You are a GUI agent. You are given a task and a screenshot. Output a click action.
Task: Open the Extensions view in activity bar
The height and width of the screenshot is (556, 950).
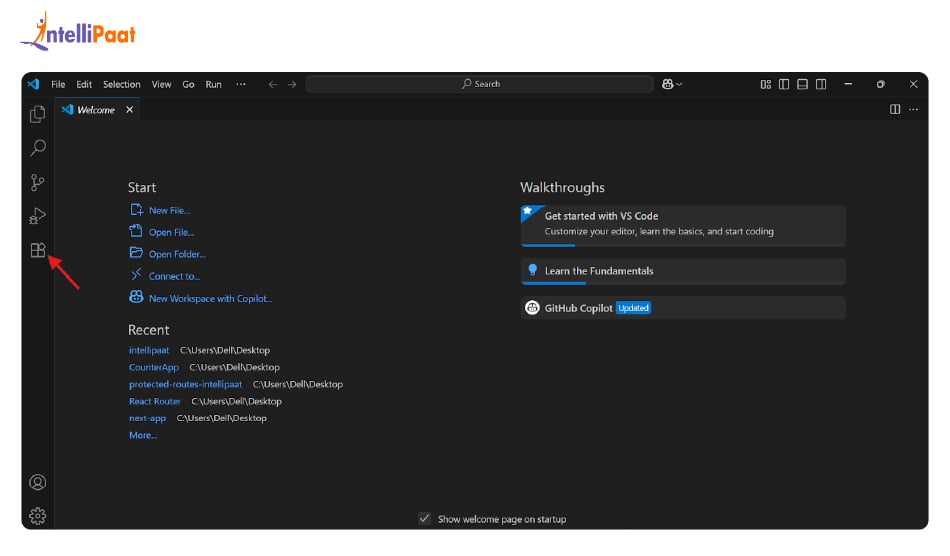pyautogui.click(x=38, y=250)
